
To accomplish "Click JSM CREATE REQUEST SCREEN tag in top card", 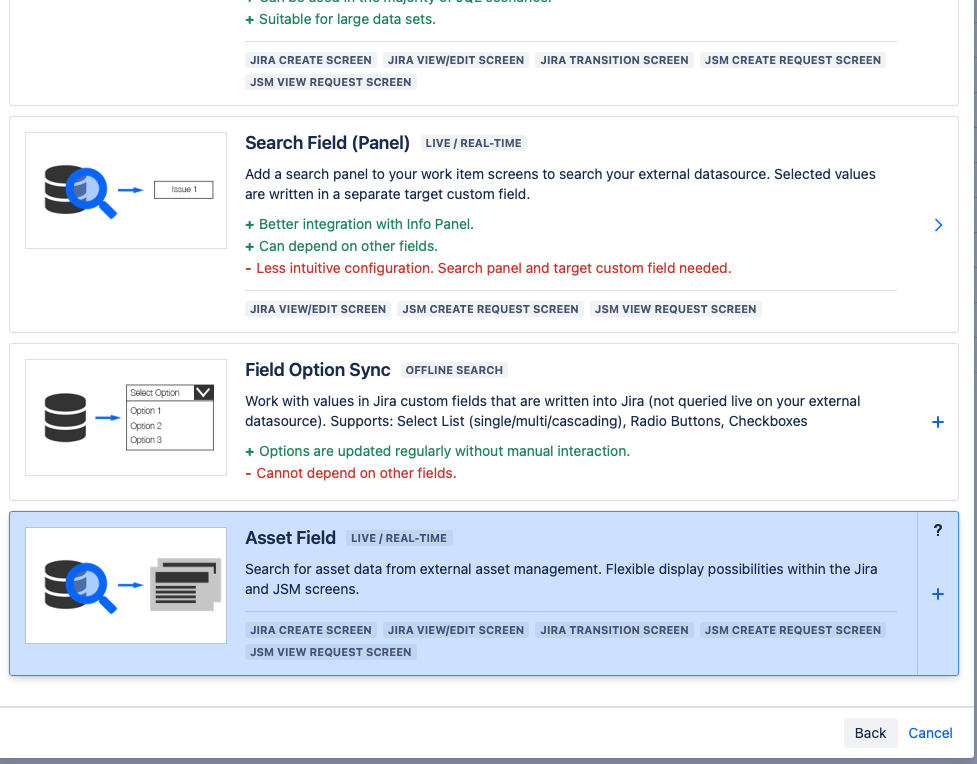I will pos(793,60).
